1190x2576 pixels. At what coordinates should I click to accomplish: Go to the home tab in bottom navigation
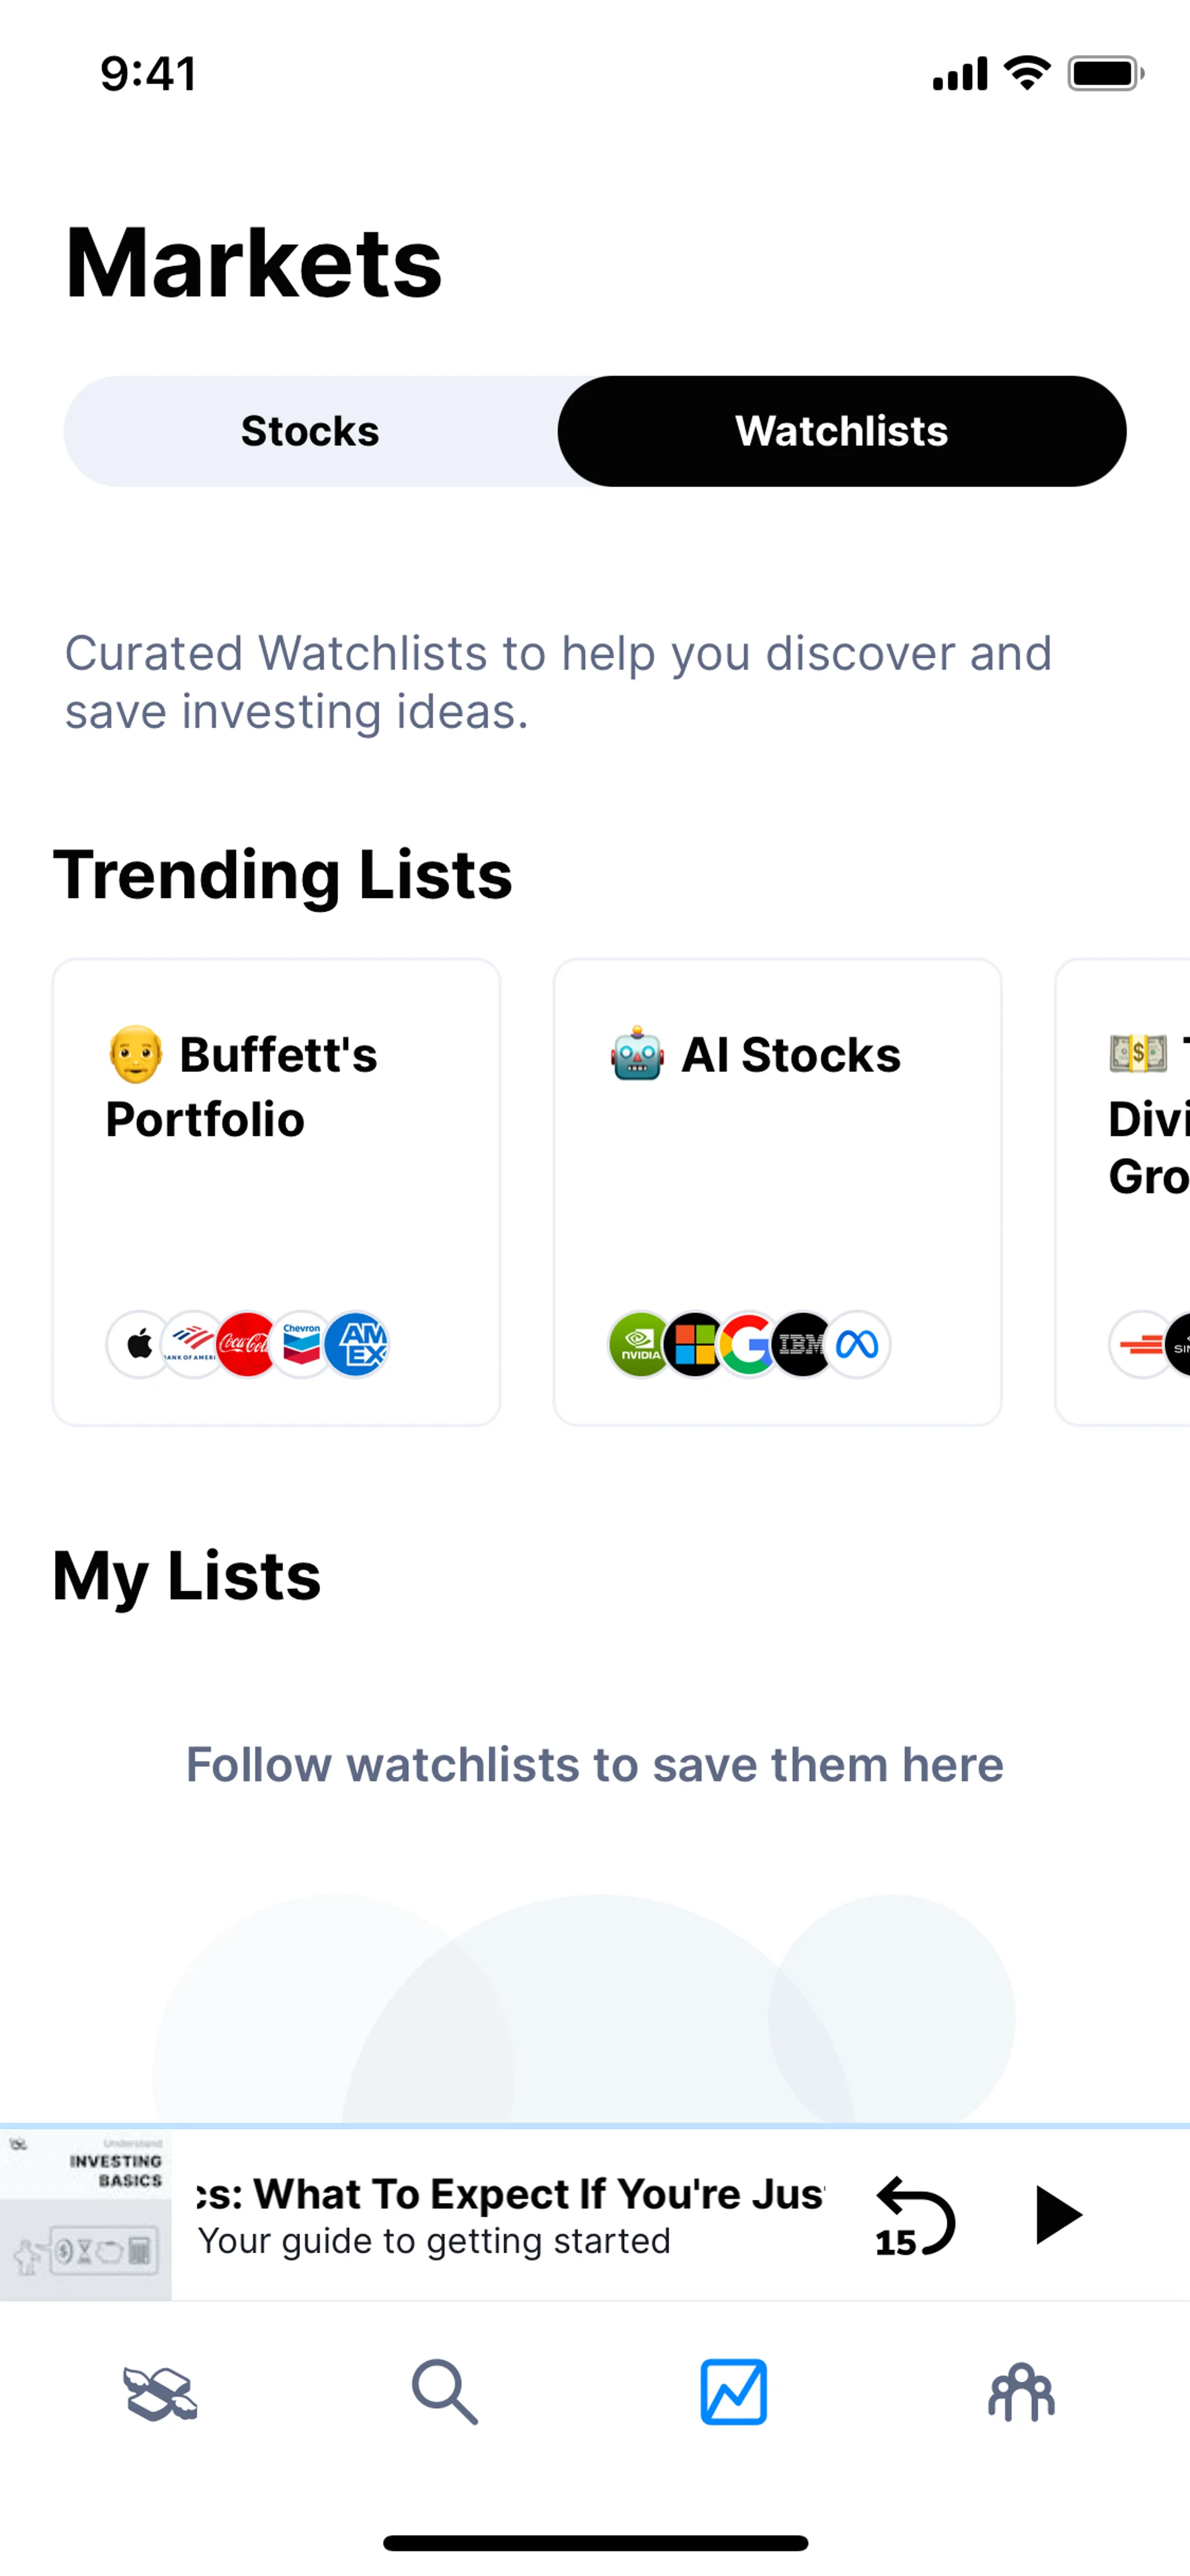coord(160,2392)
